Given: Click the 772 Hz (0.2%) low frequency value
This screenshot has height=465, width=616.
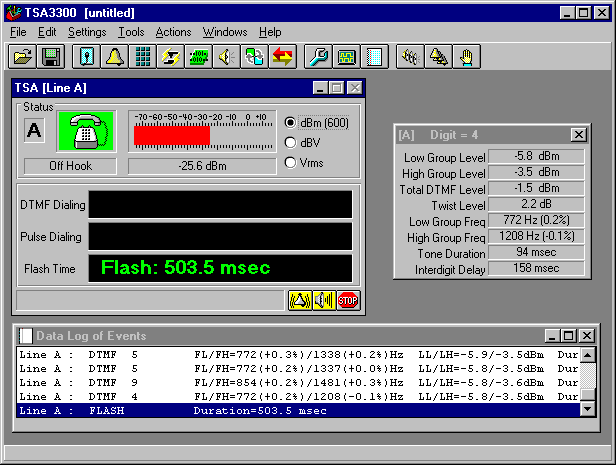Looking at the screenshot, I should pyautogui.click(x=536, y=220).
